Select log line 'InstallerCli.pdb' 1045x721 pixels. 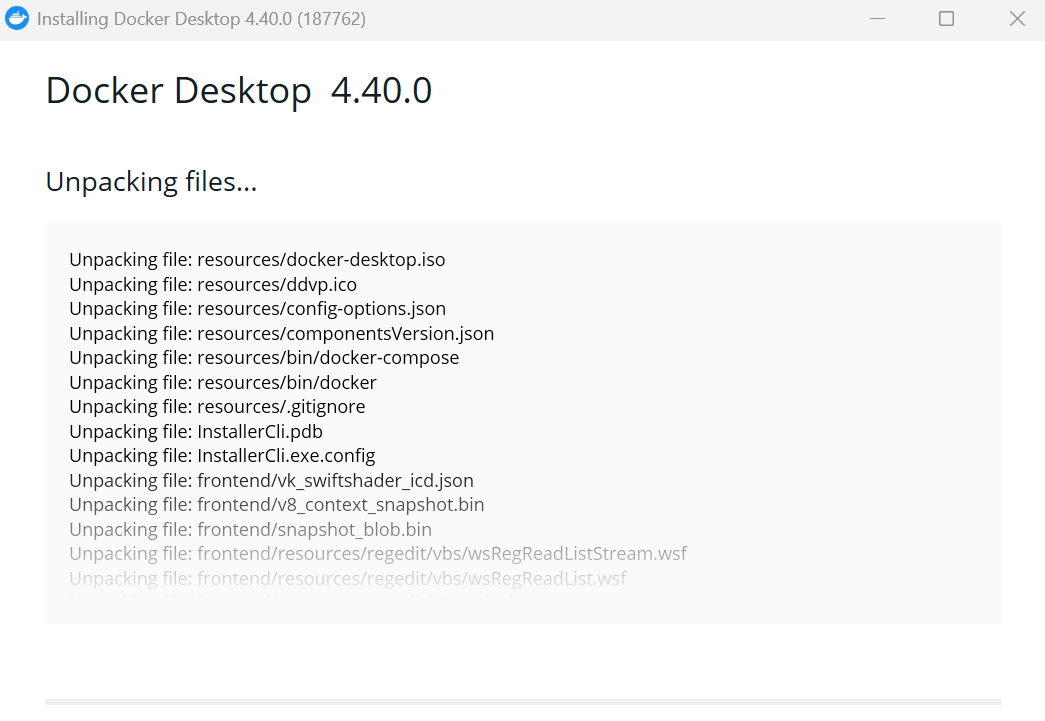196,432
